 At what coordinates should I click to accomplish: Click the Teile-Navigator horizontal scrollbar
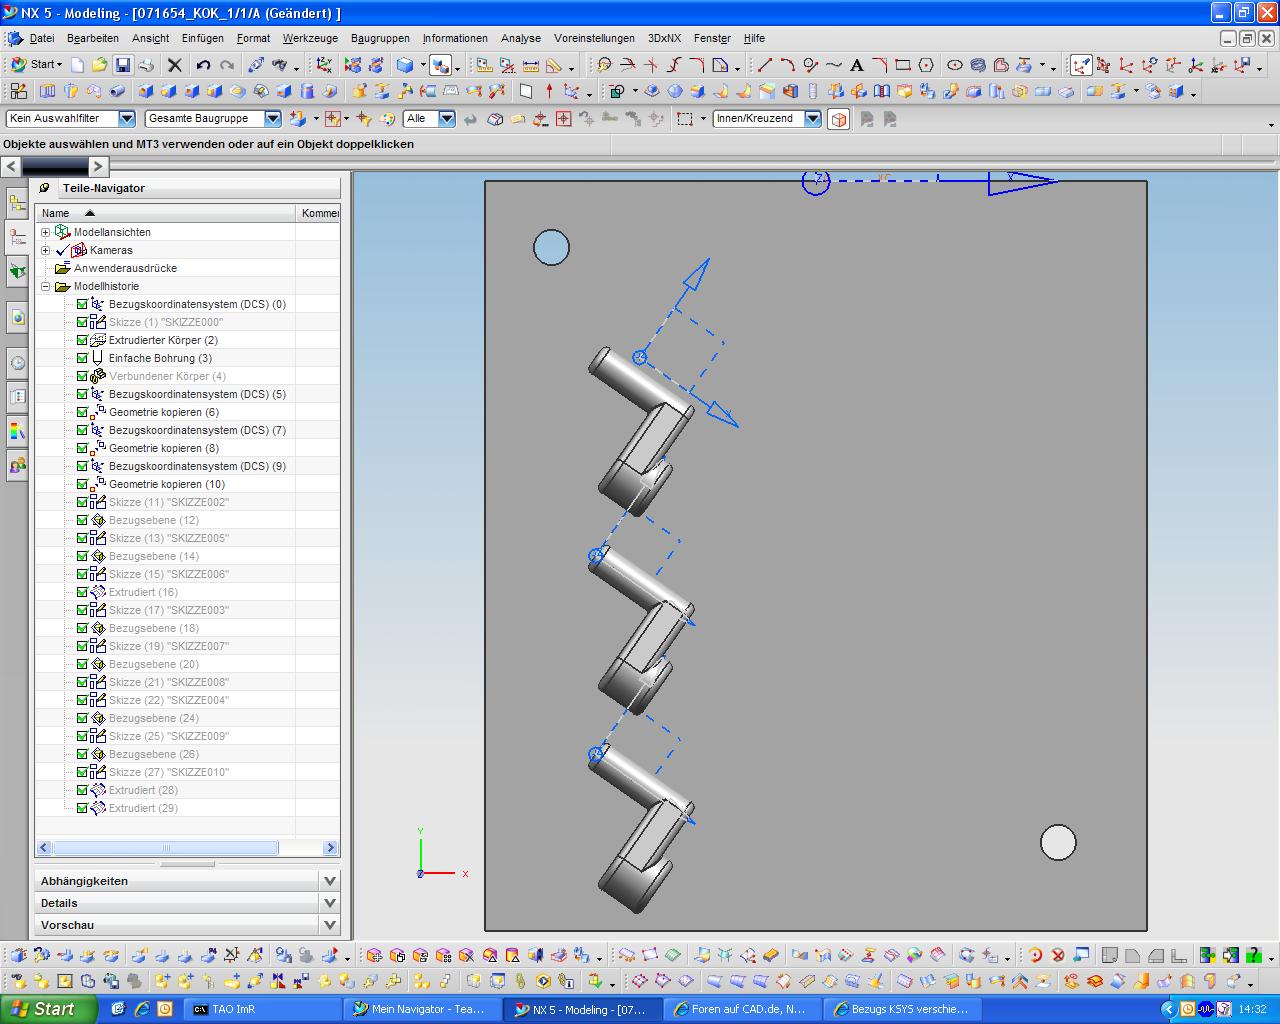tap(165, 848)
